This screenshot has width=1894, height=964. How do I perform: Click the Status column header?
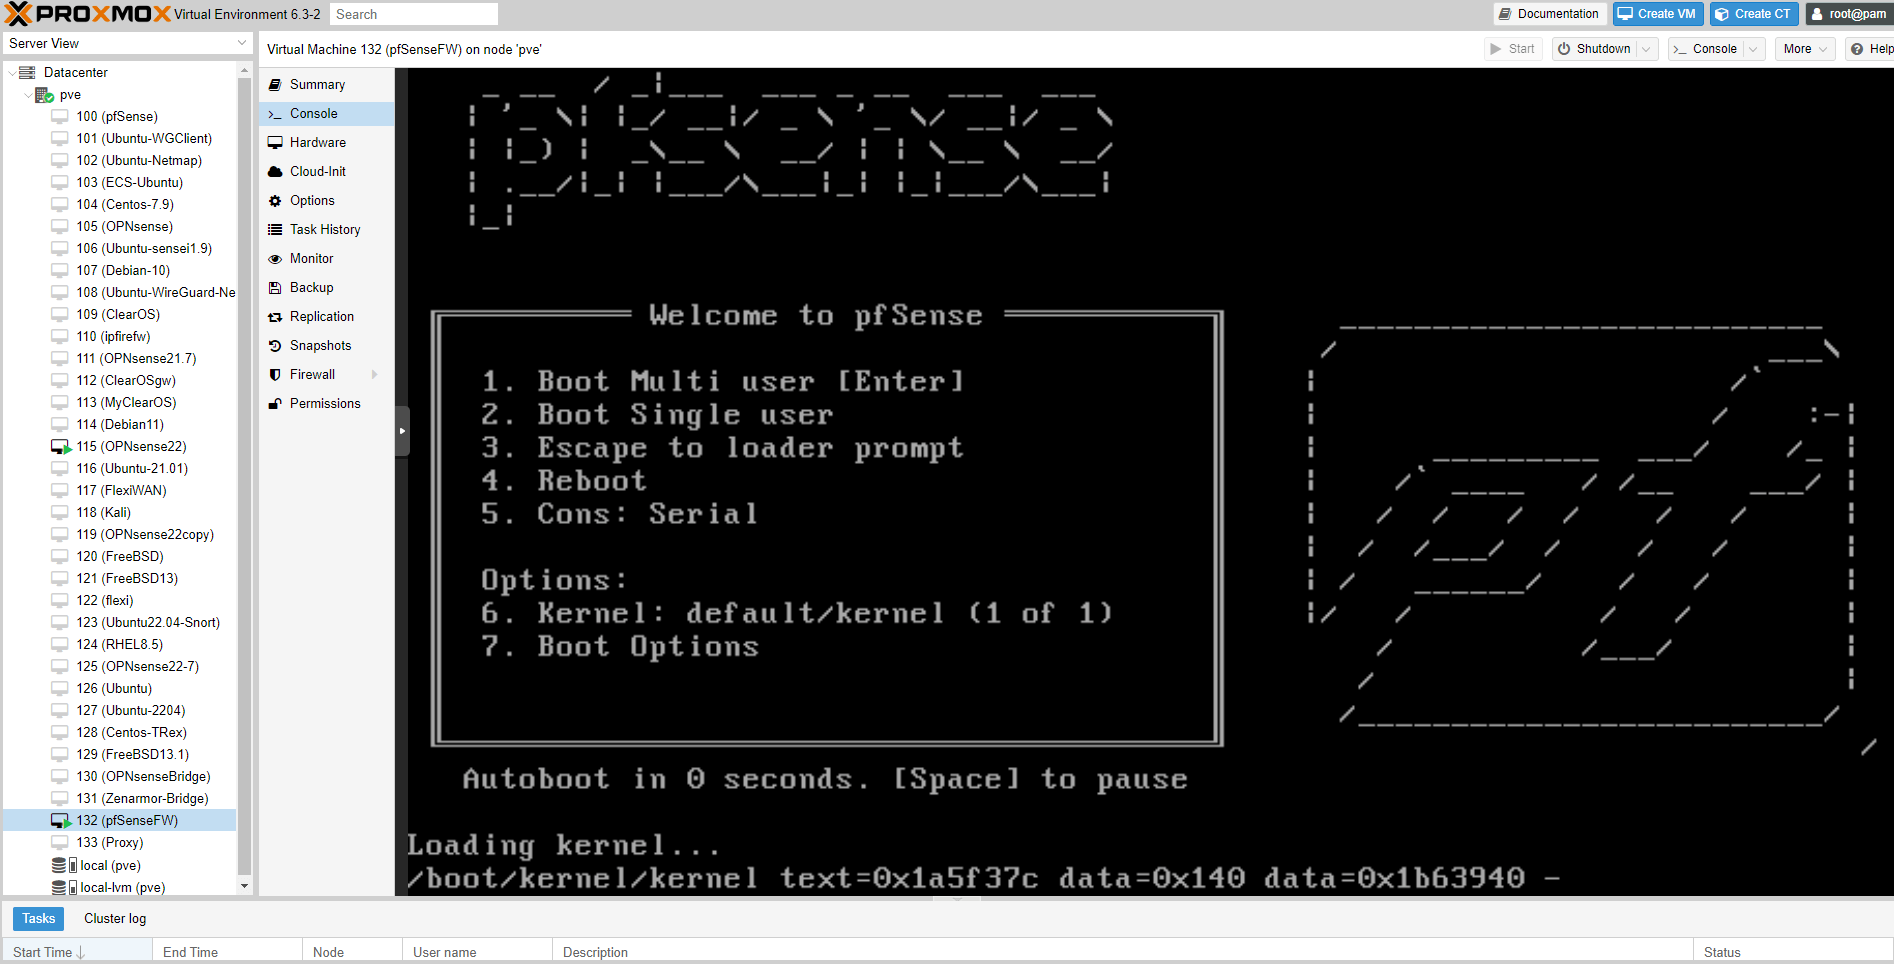[x=1793, y=952]
